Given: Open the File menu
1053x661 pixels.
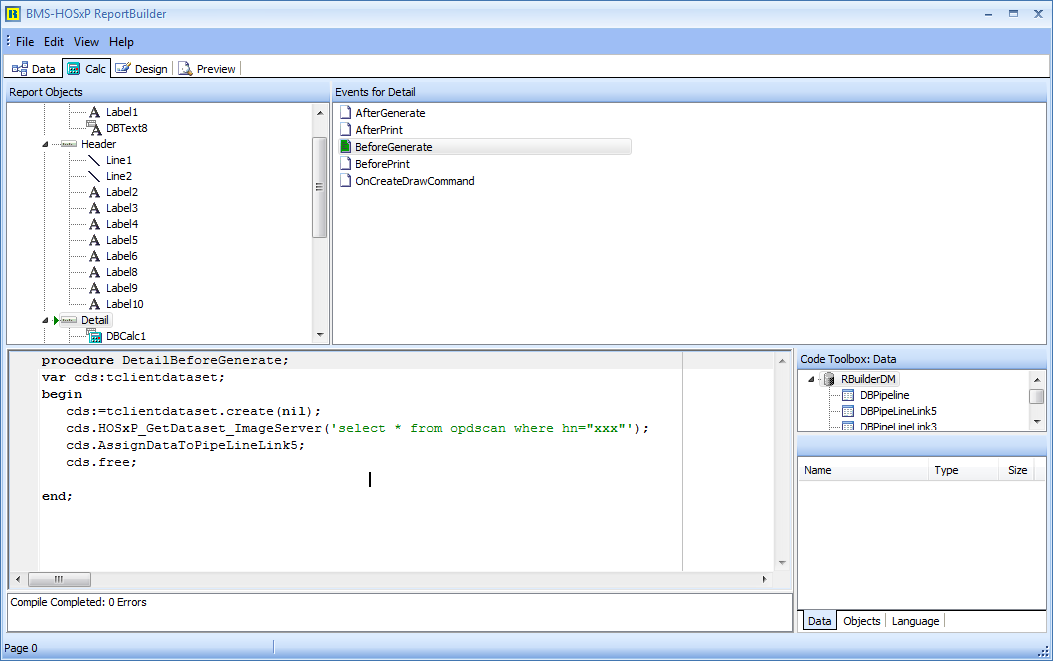Looking at the screenshot, I should (25, 42).
